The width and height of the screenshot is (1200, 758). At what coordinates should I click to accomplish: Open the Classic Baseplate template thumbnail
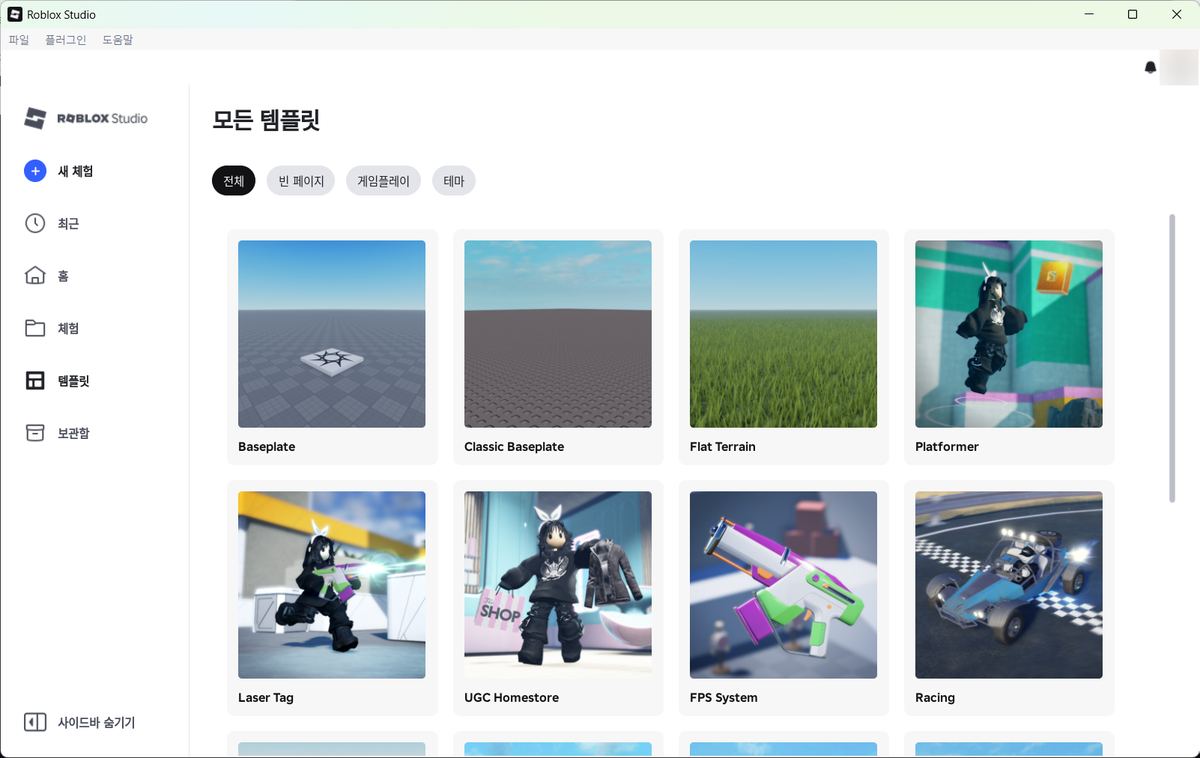pyautogui.click(x=558, y=334)
